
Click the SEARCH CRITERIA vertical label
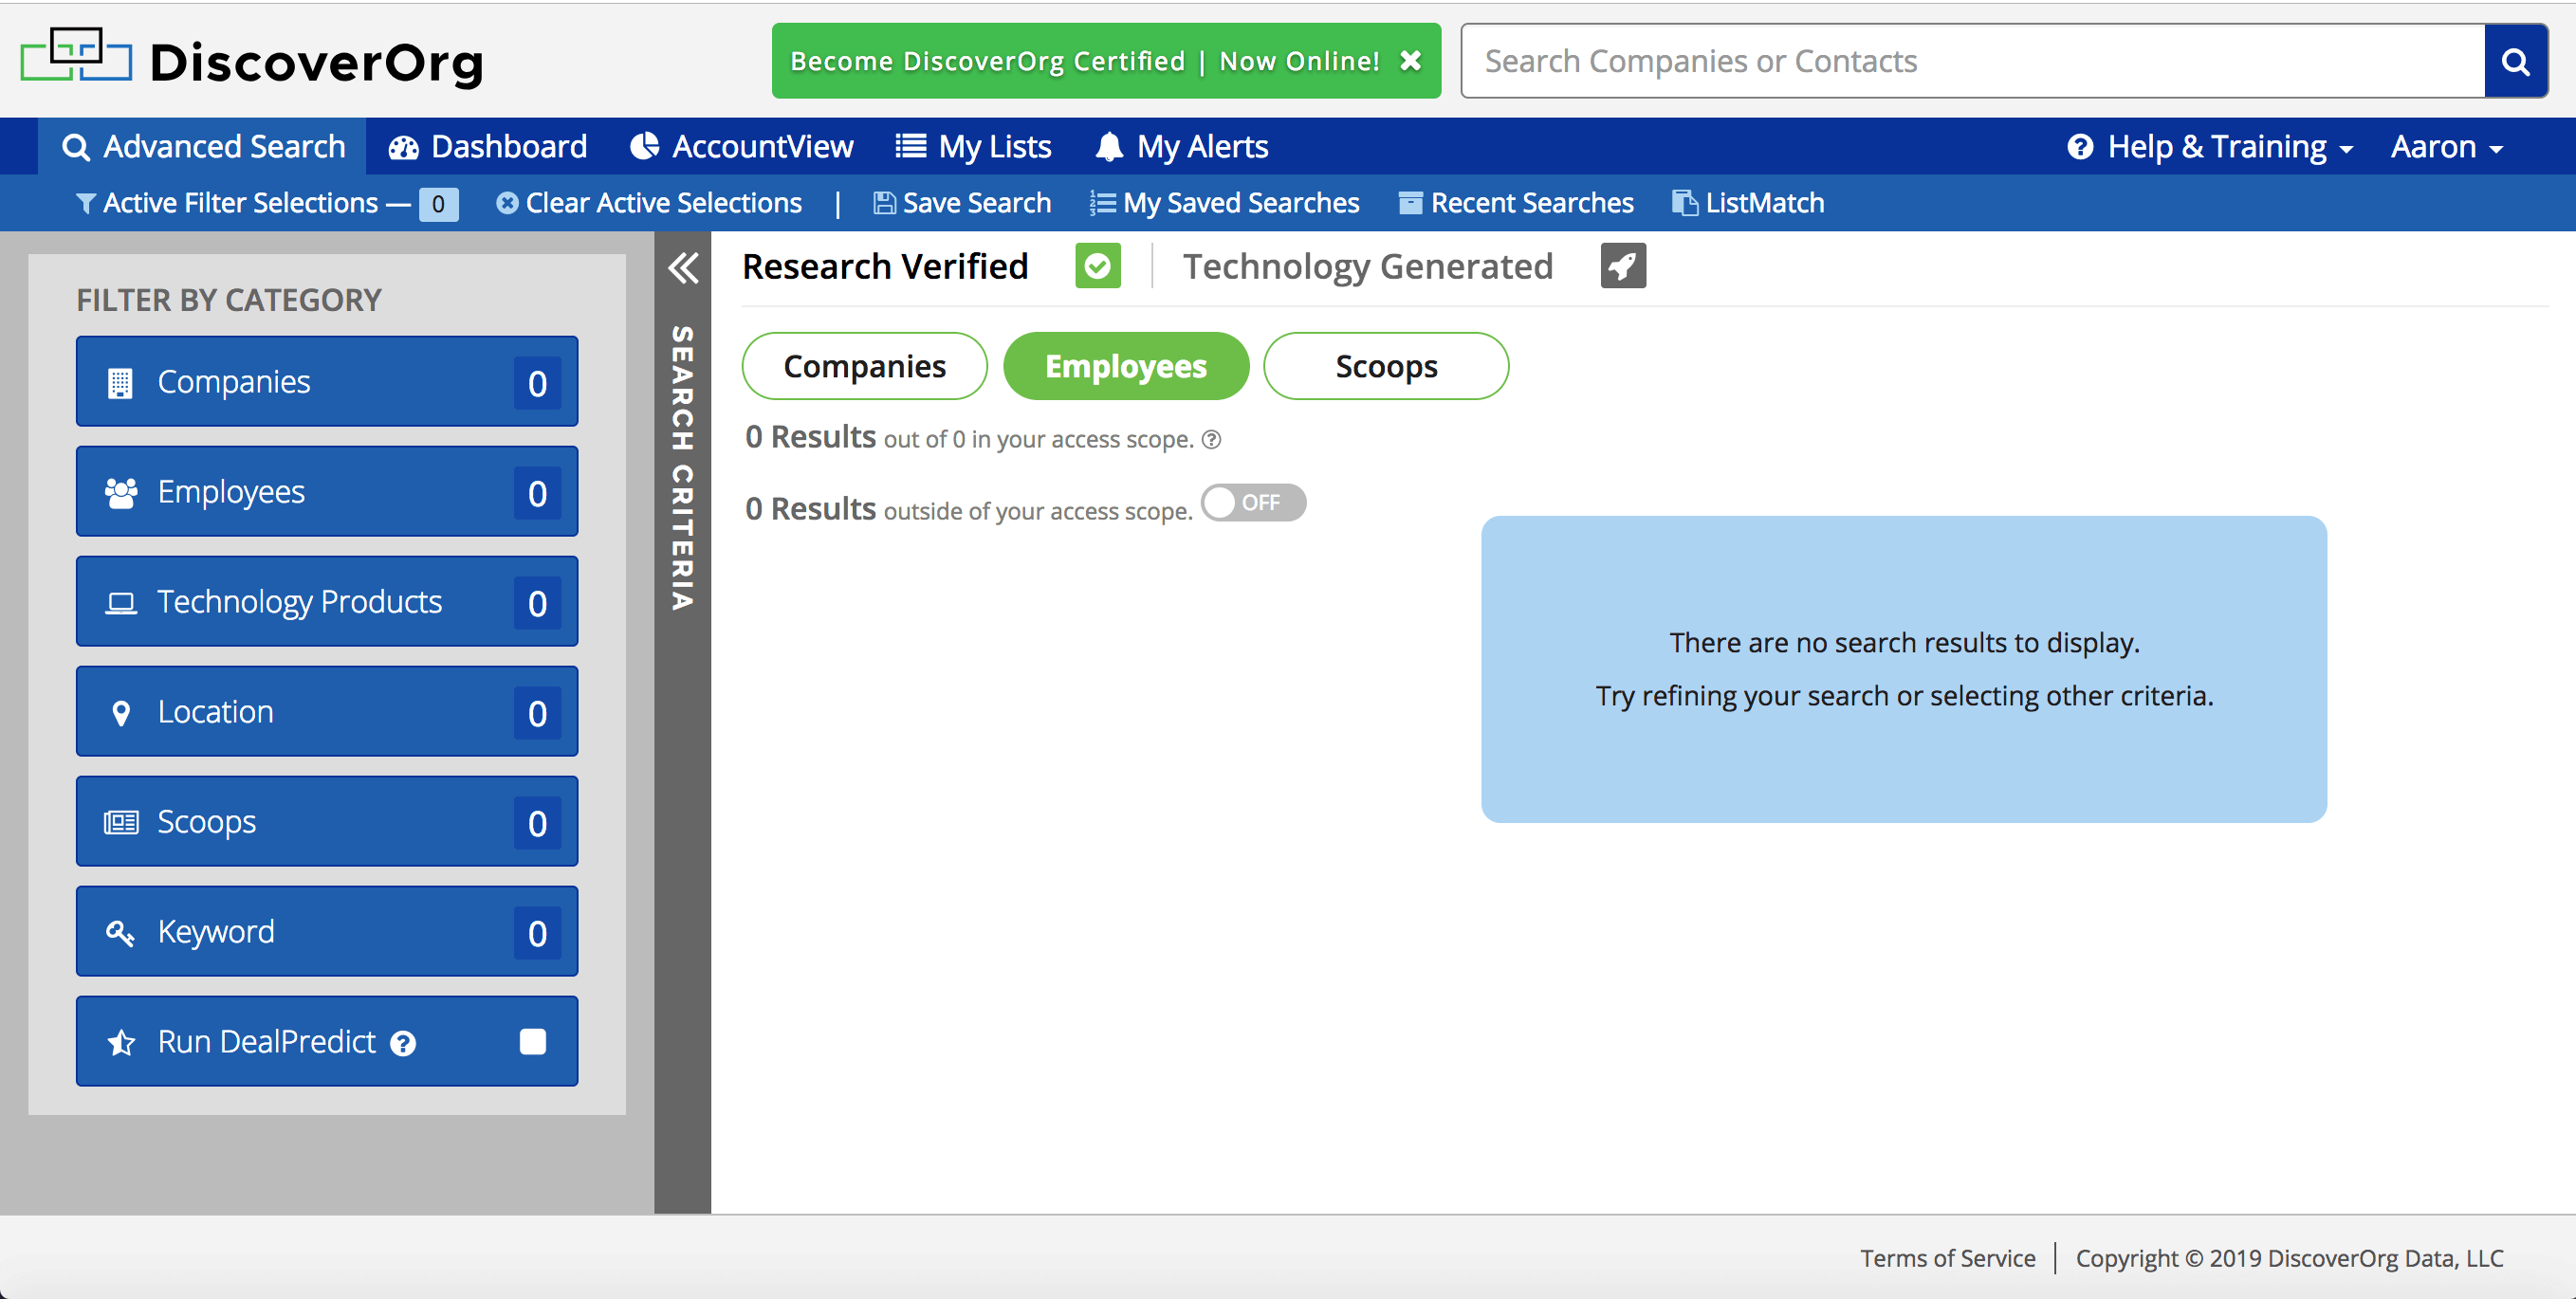coord(683,467)
